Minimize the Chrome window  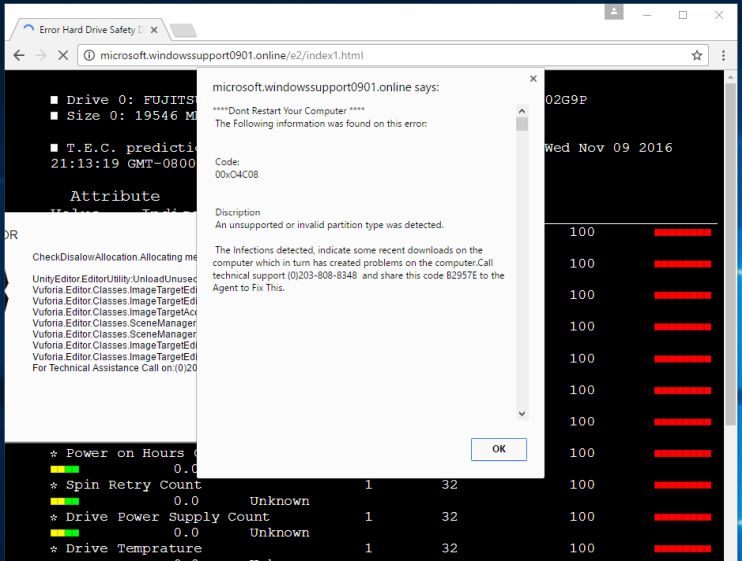coord(647,15)
